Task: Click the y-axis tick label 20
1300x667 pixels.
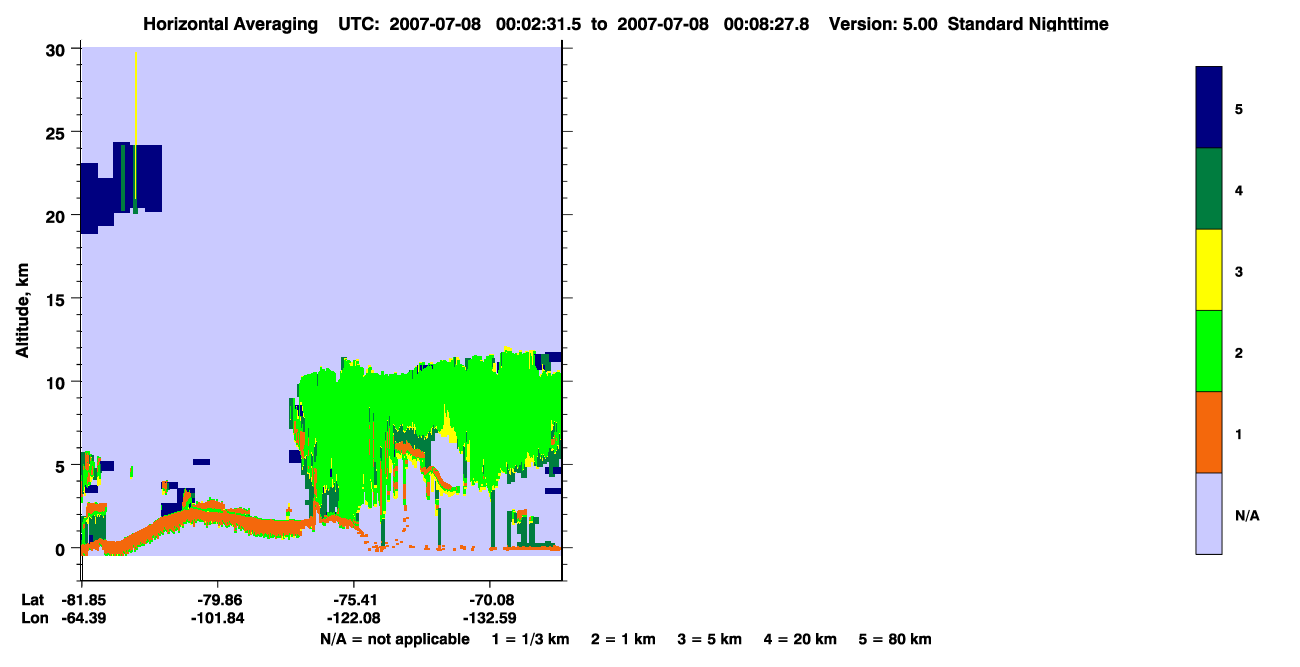Action: point(57,216)
